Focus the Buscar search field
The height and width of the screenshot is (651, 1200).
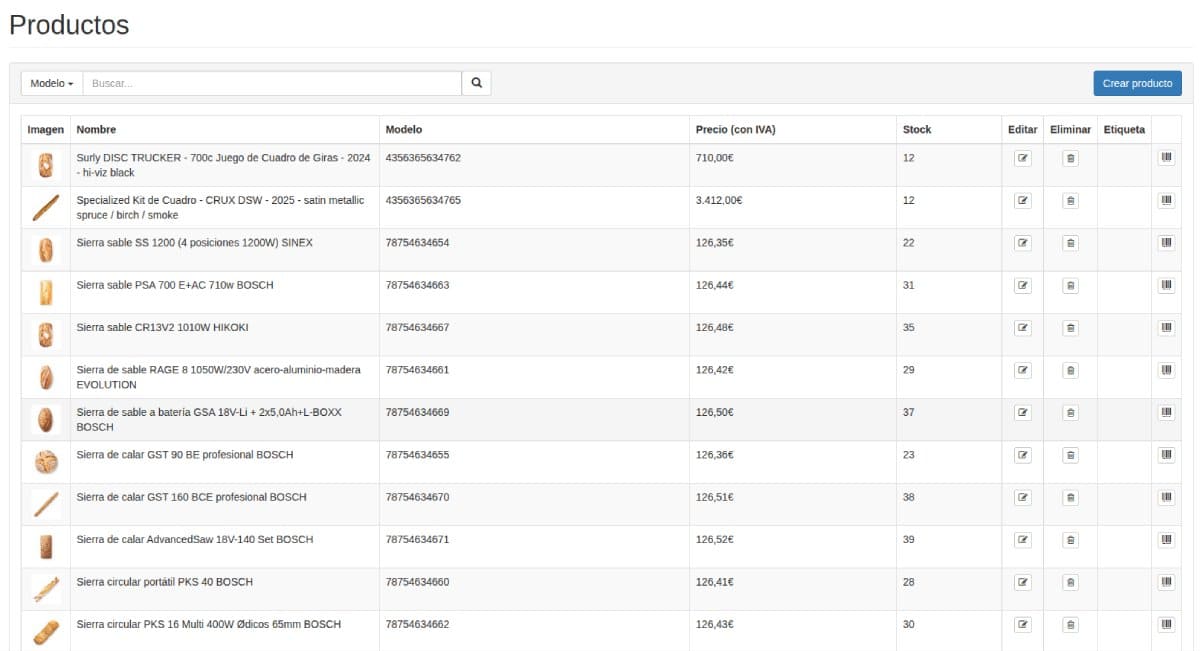click(x=272, y=83)
